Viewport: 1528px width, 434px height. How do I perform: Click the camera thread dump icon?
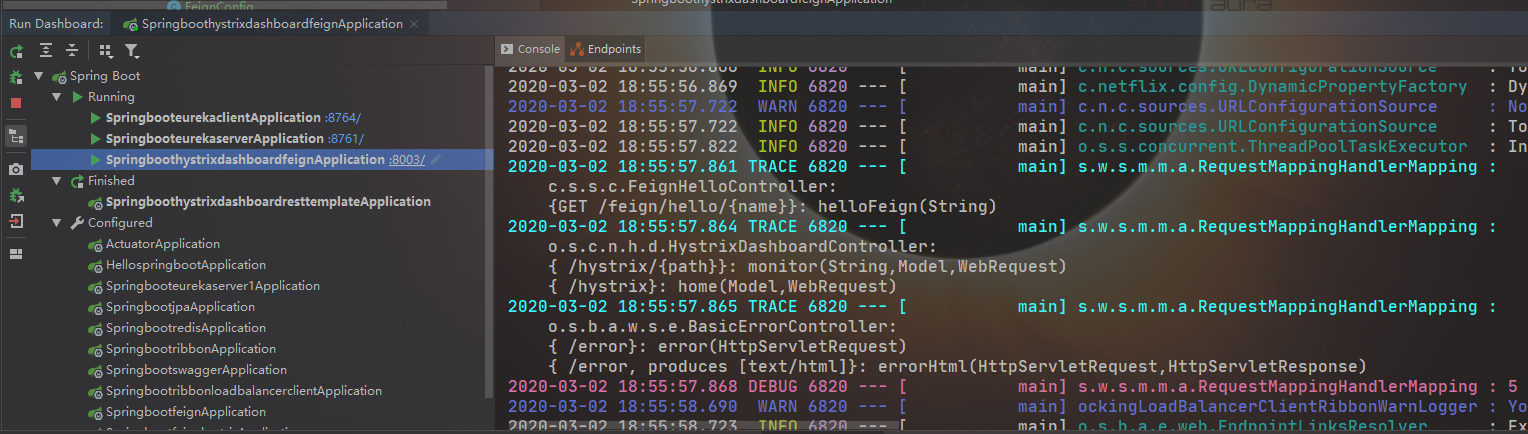pos(16,170)
